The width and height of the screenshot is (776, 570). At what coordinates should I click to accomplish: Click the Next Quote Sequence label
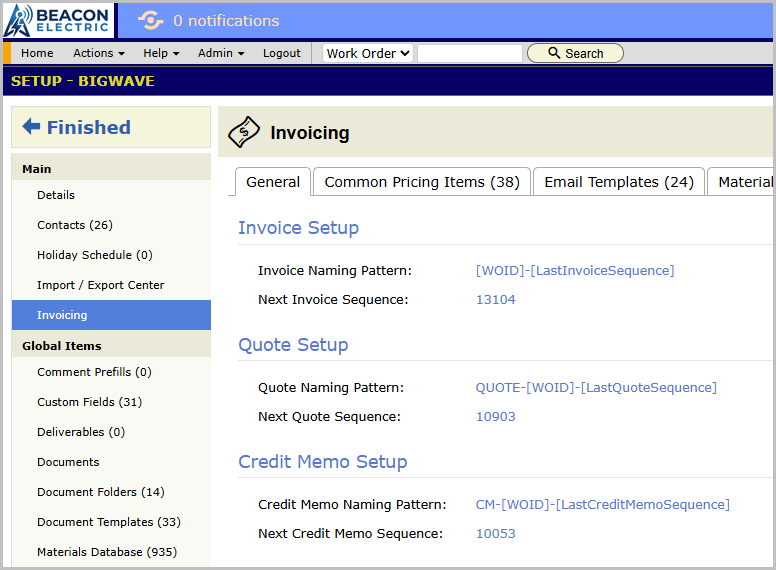pos(330,417)
